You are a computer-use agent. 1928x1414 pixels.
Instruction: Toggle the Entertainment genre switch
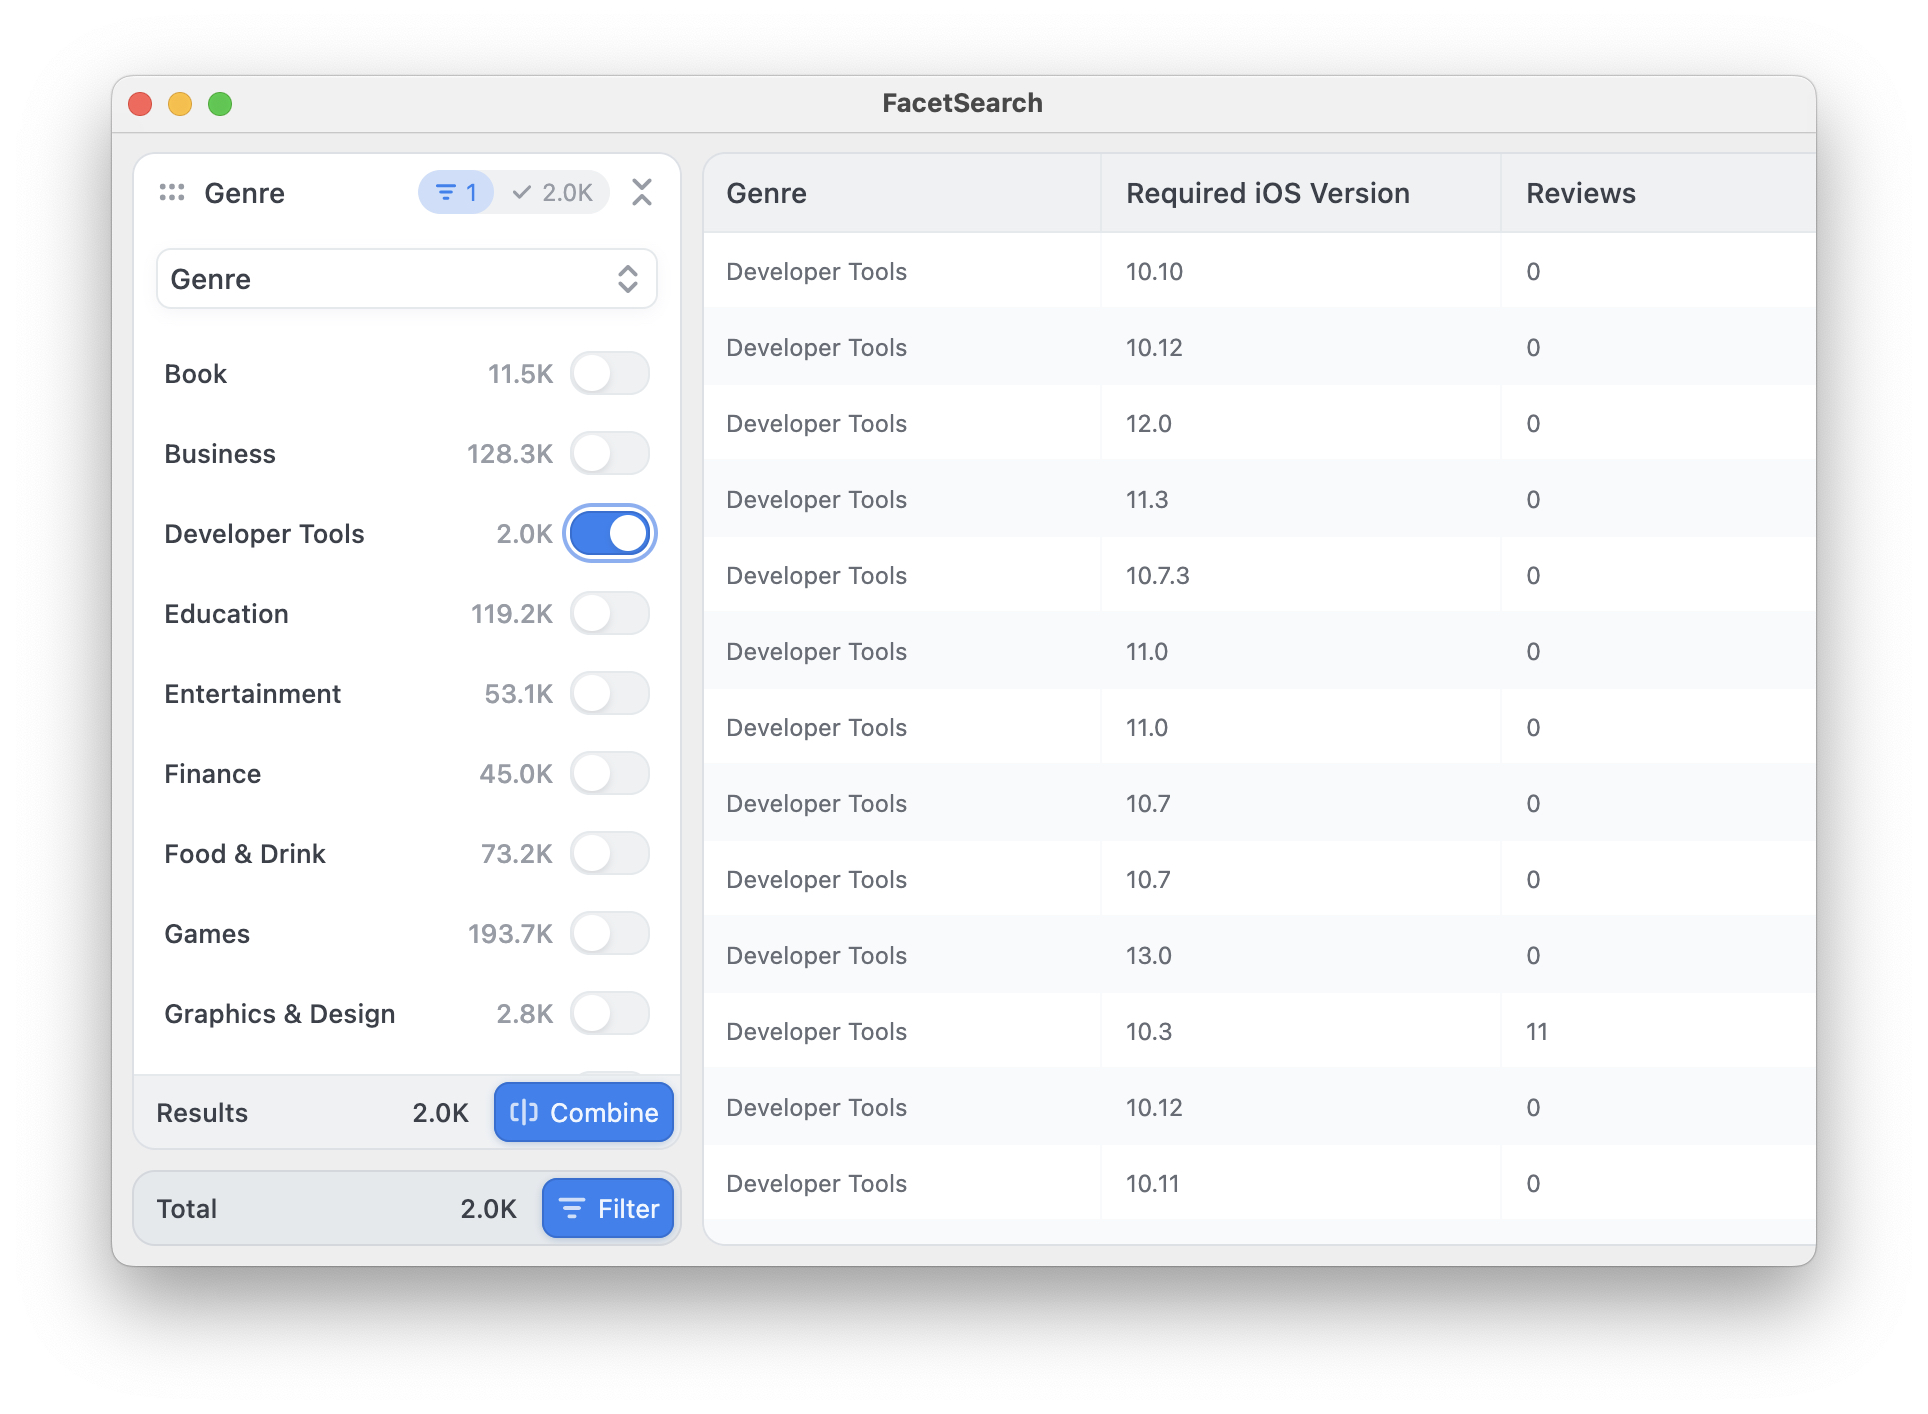tap(610, 694)
